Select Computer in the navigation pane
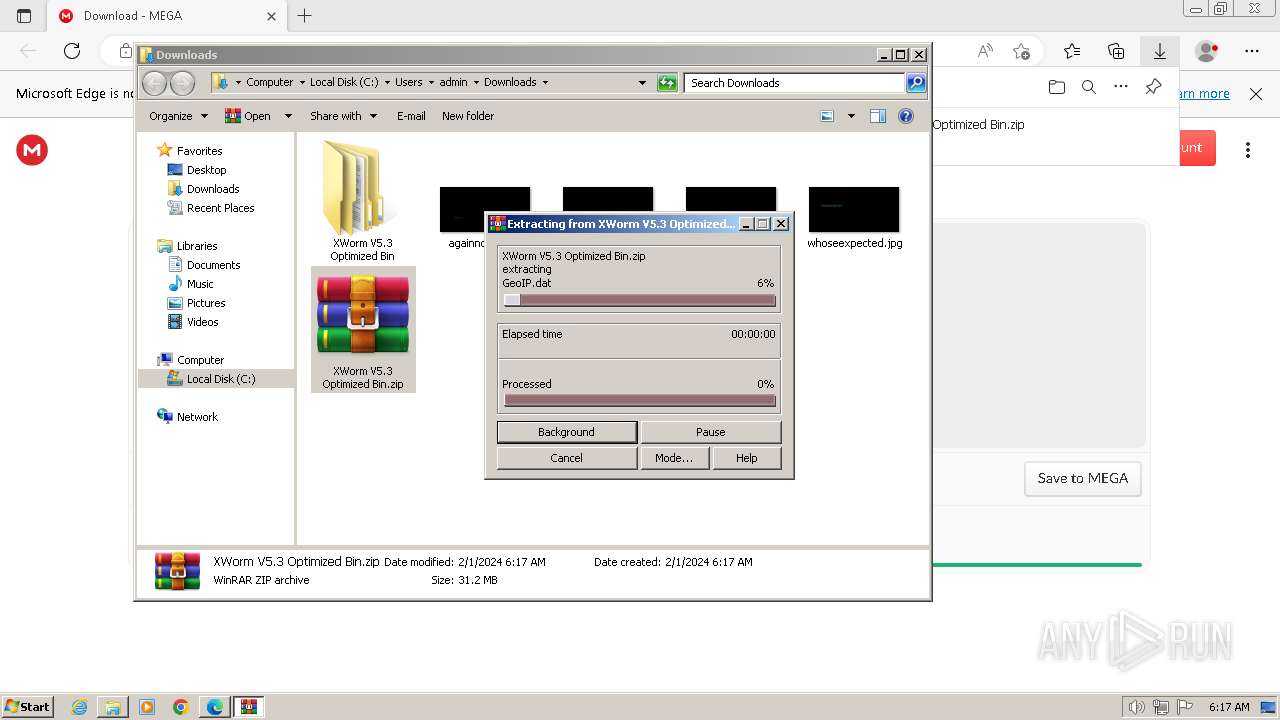 coord(200,360)
